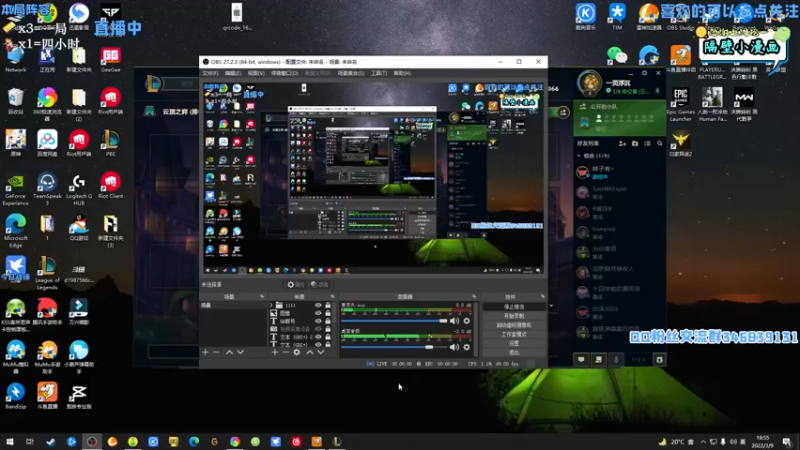Toggle visibility of fifth source text row
This screenshot has width=800, height=450.
coord(318,337)
